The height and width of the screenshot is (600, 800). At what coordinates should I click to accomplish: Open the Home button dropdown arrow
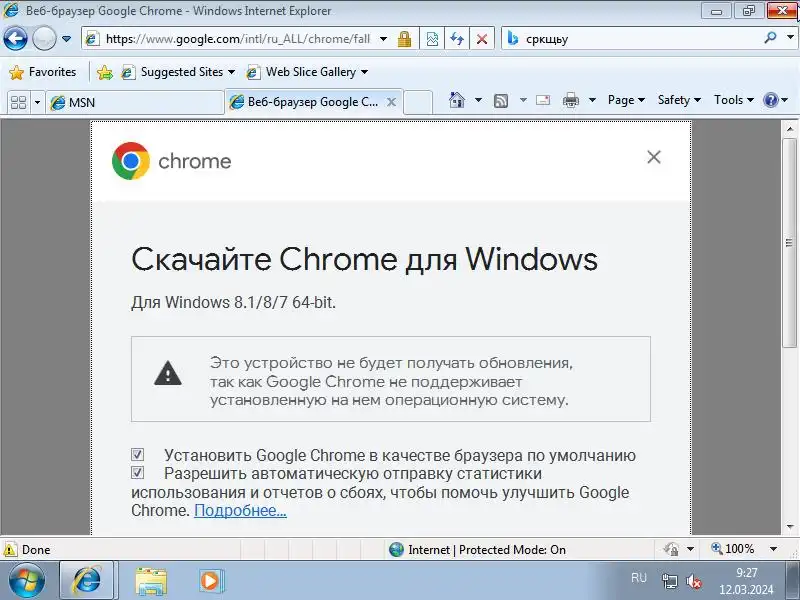click(x=478, y=100)
